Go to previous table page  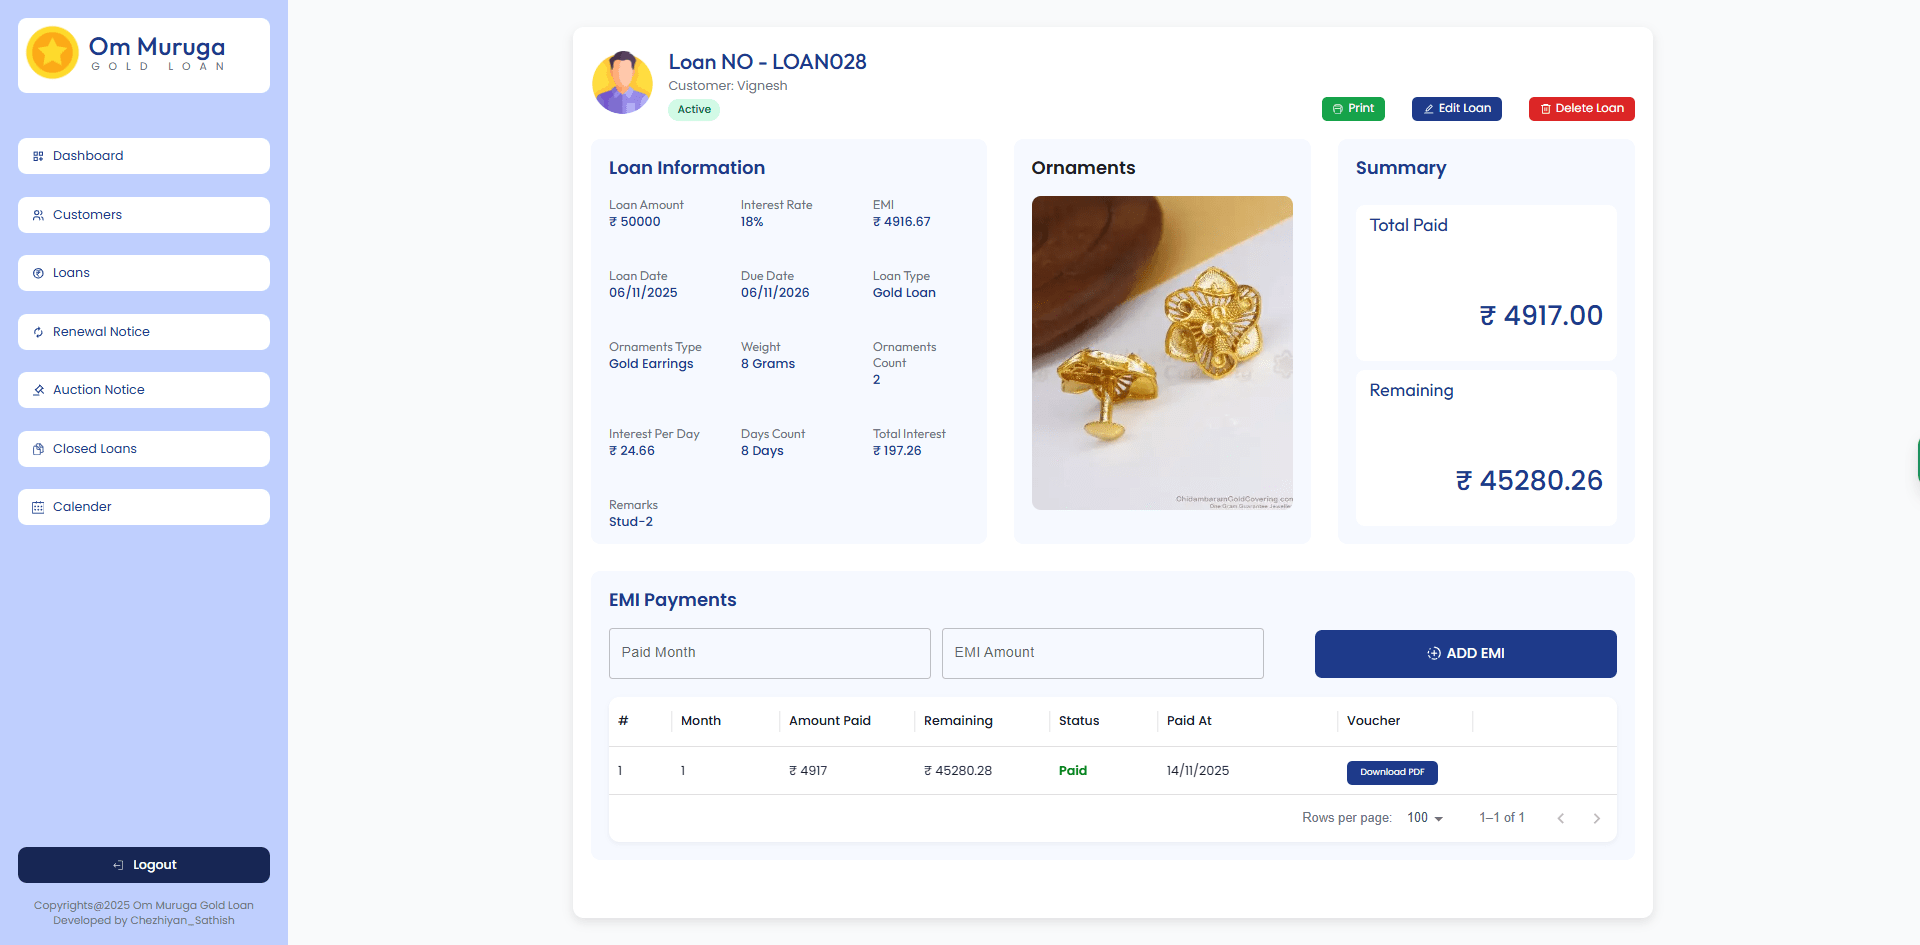[x=1560, y=818]
